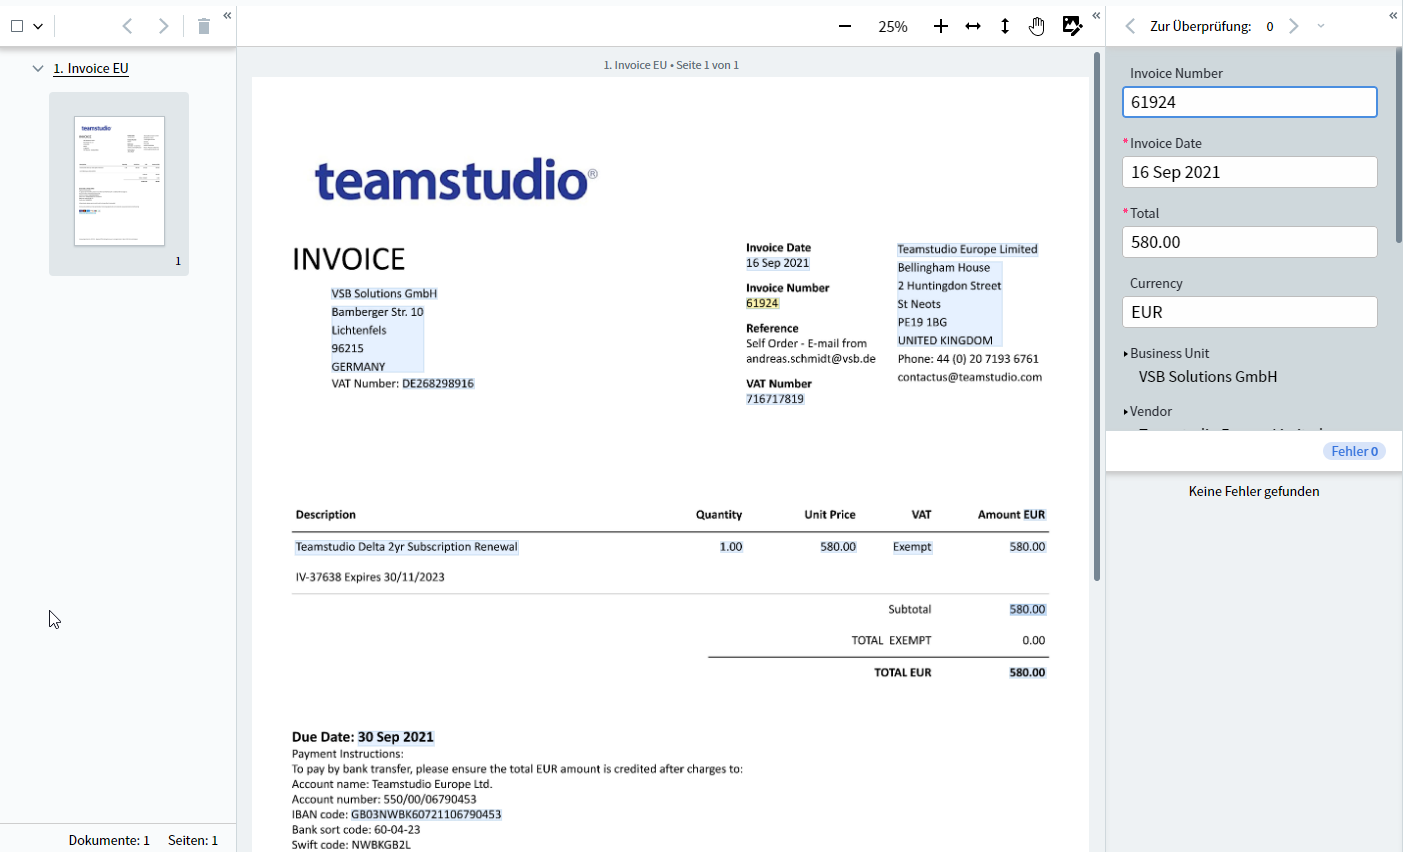1403x852 pixels.
Task: Click the TOTAL EUR amount 580.00
Action: click(x=1027, y=673)
